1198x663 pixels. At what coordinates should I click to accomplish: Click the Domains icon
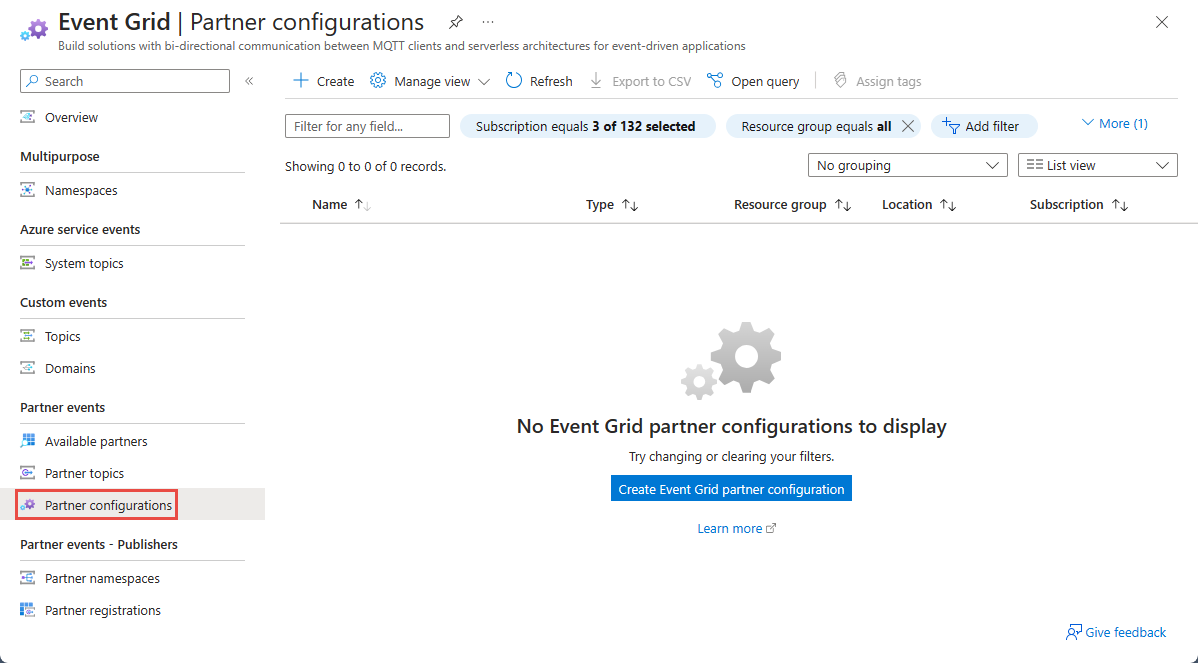pos(27,368)
